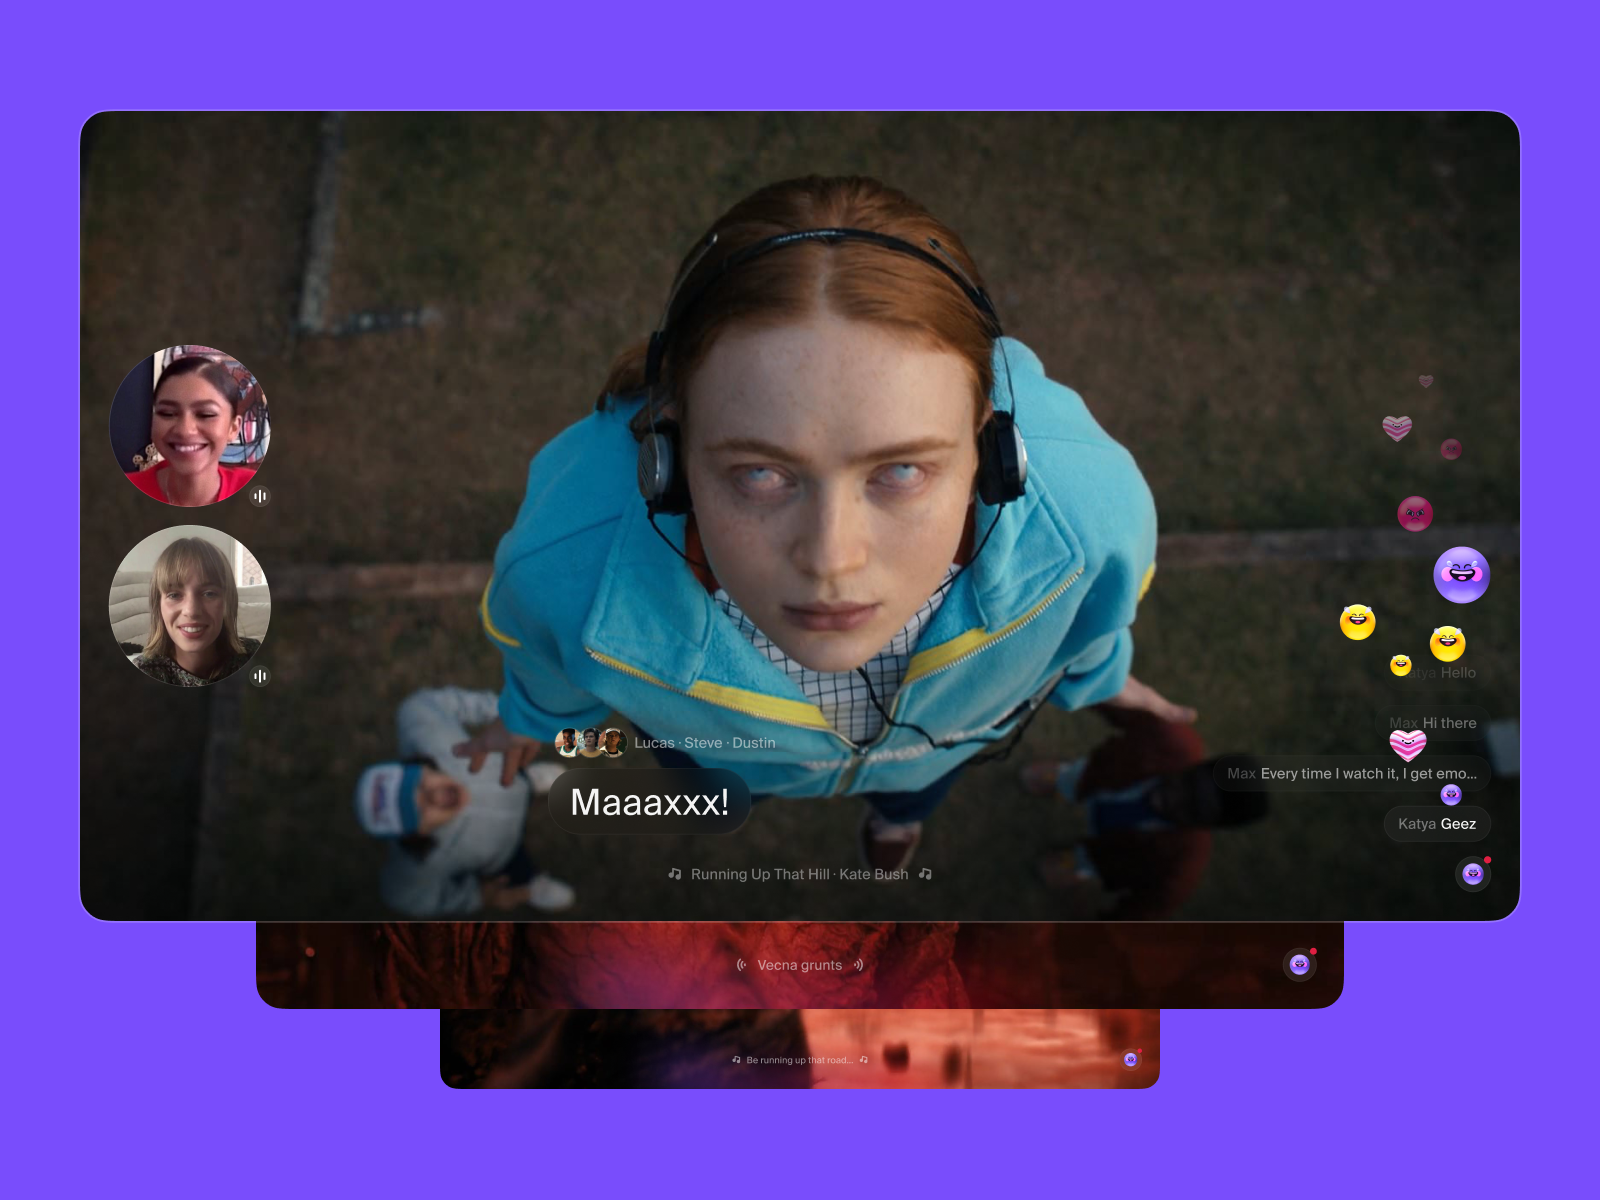Click reaction button on the smallest bottom card

pos(1130,1059)
